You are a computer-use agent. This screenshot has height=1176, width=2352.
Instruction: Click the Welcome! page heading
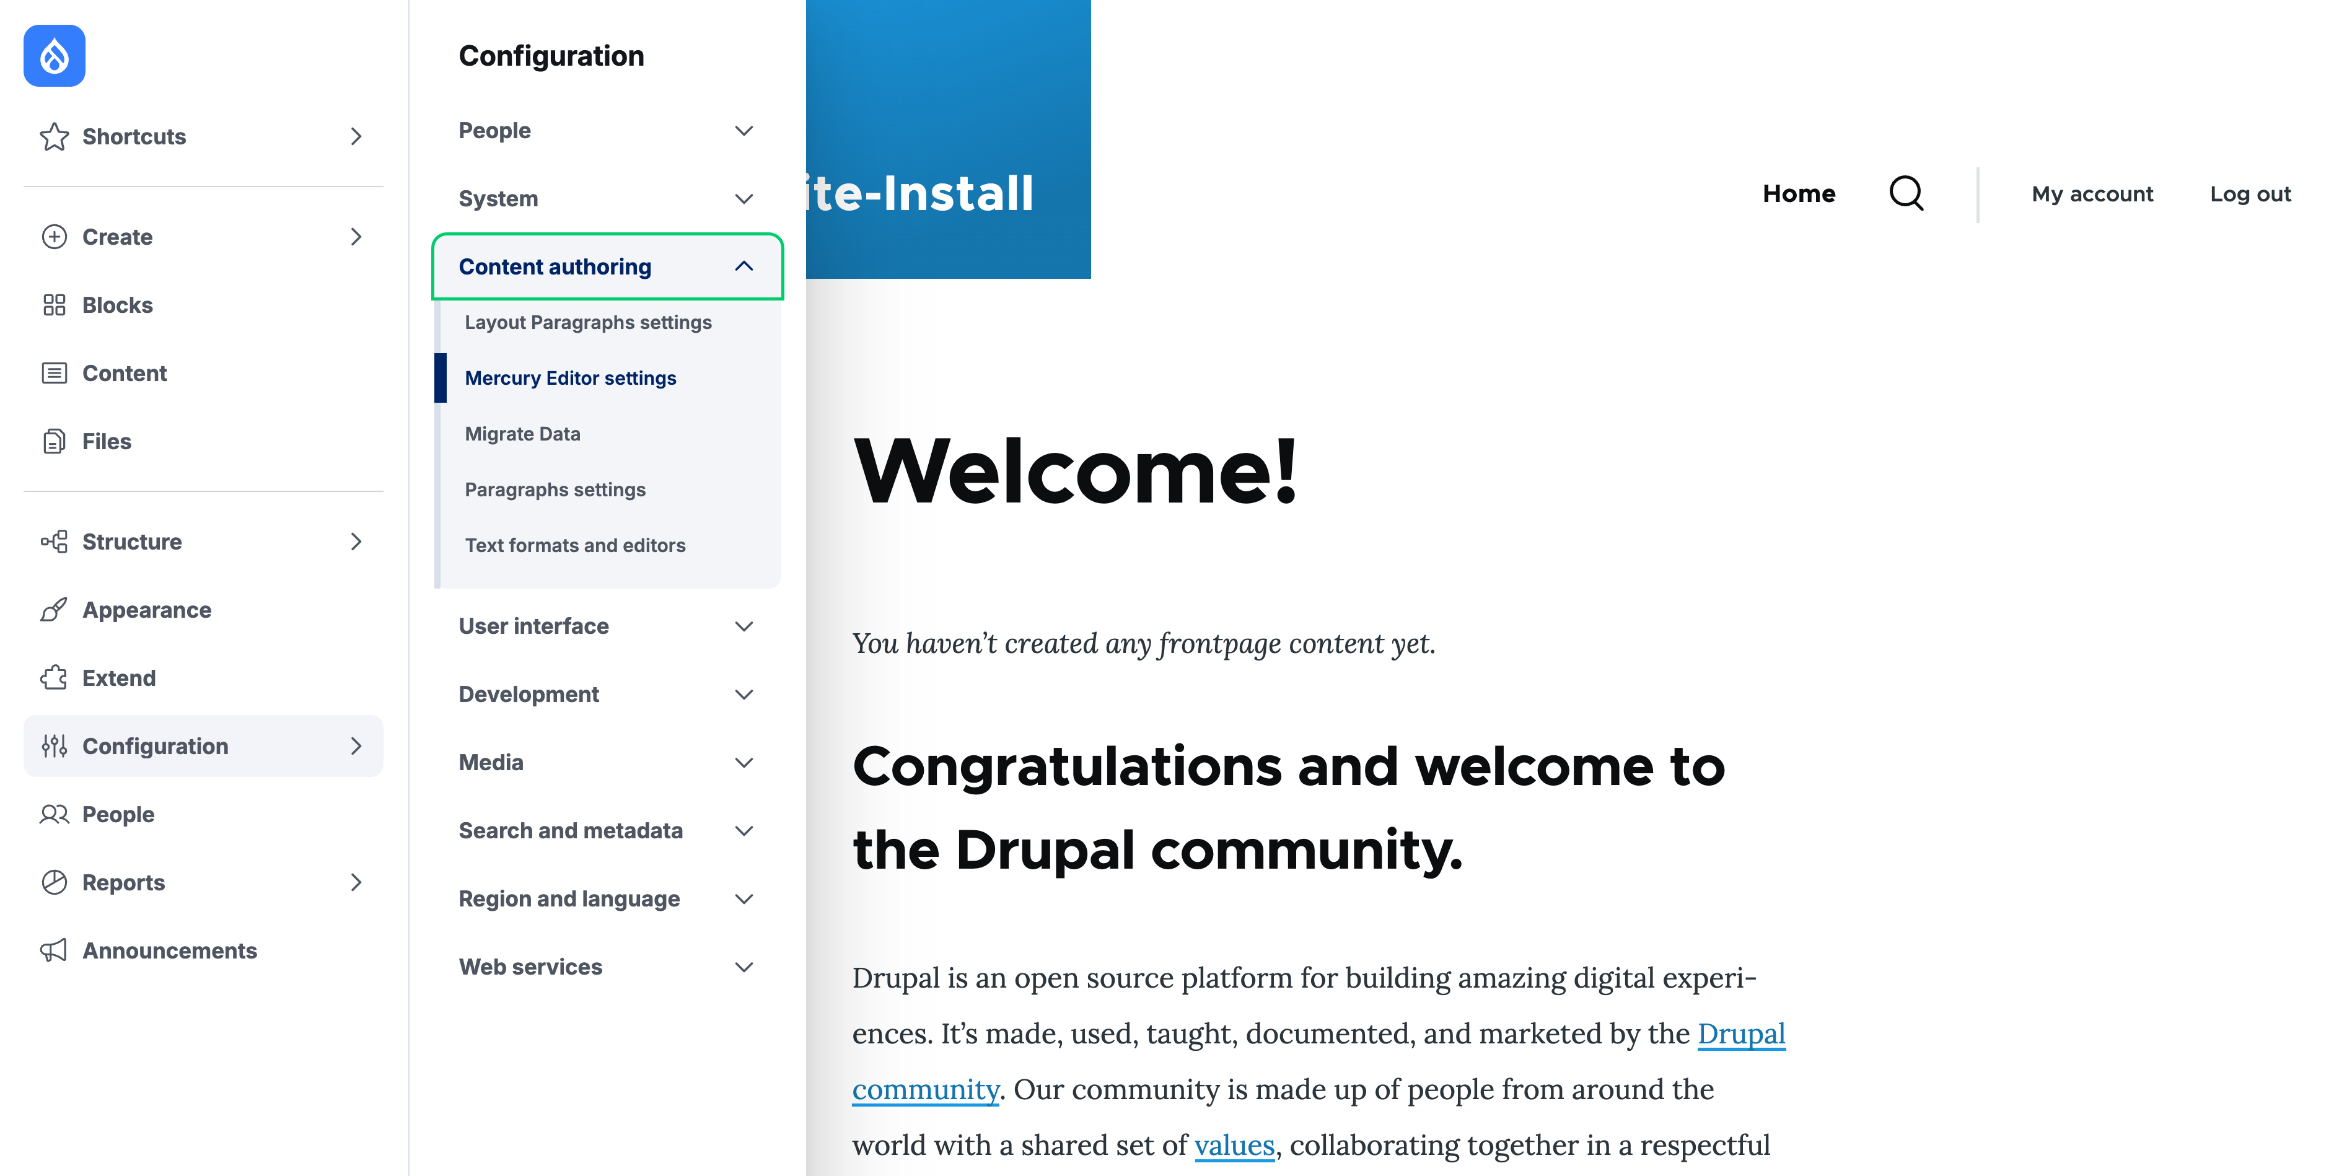pyautogui.click(x=1076, y=471)
